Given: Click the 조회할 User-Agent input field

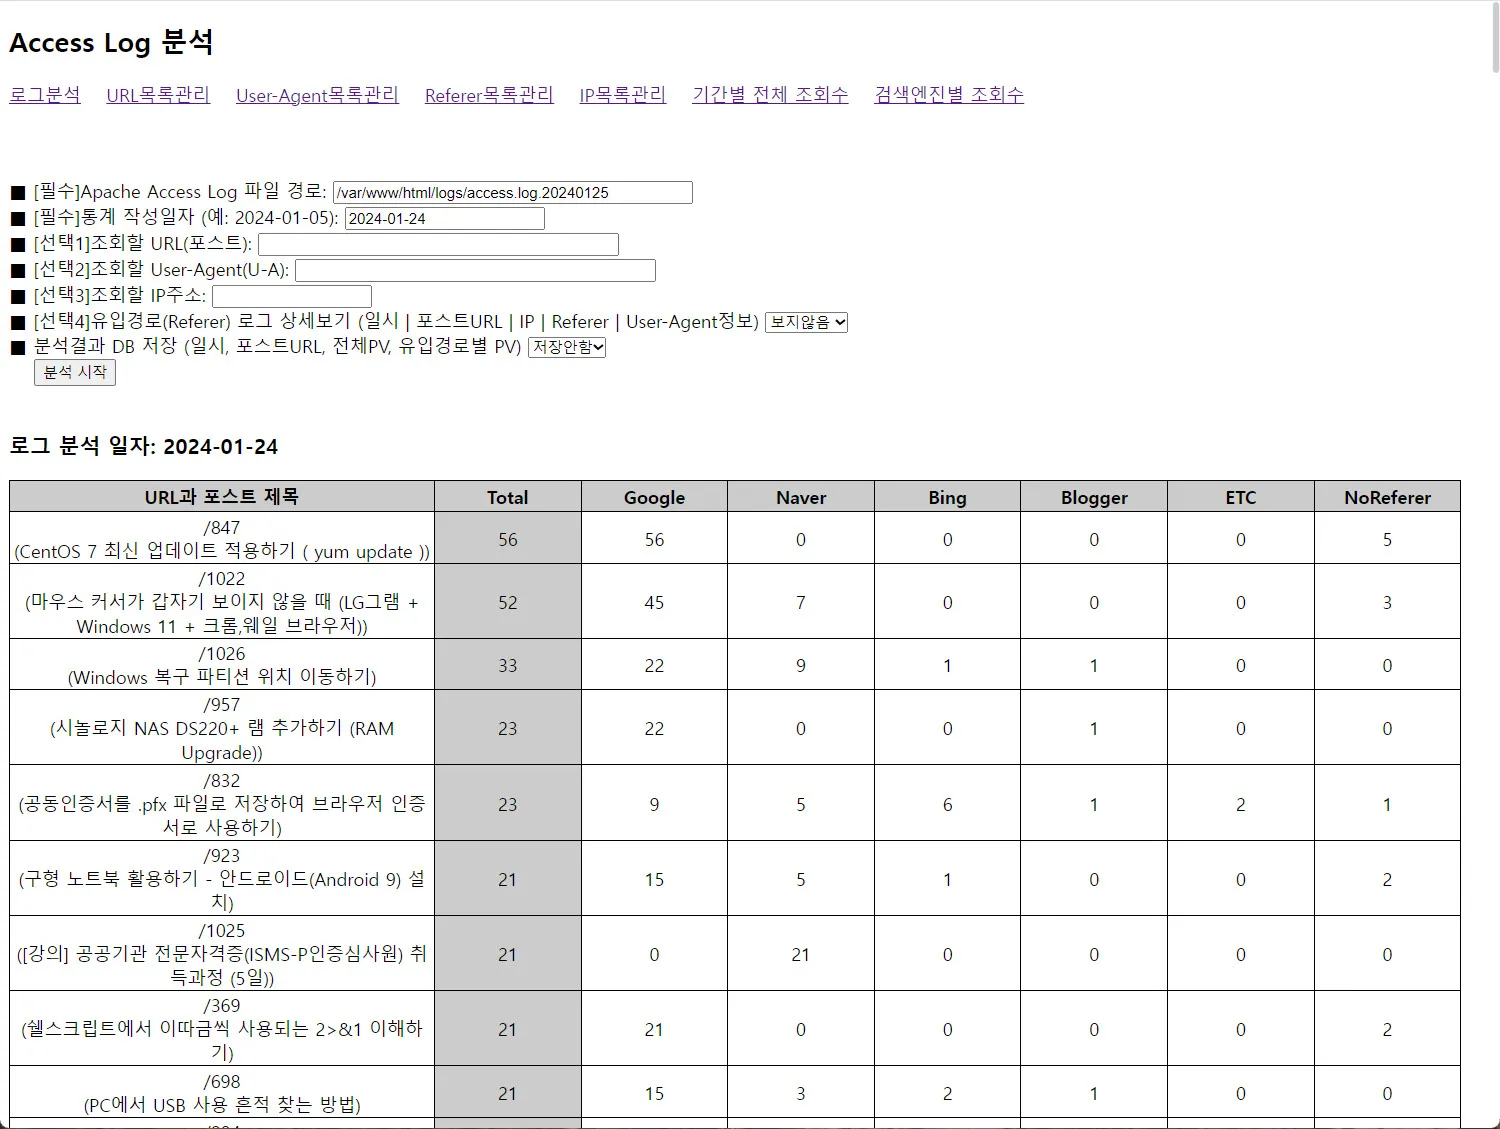Looking at the screenshot, I should tap(475, 270).
